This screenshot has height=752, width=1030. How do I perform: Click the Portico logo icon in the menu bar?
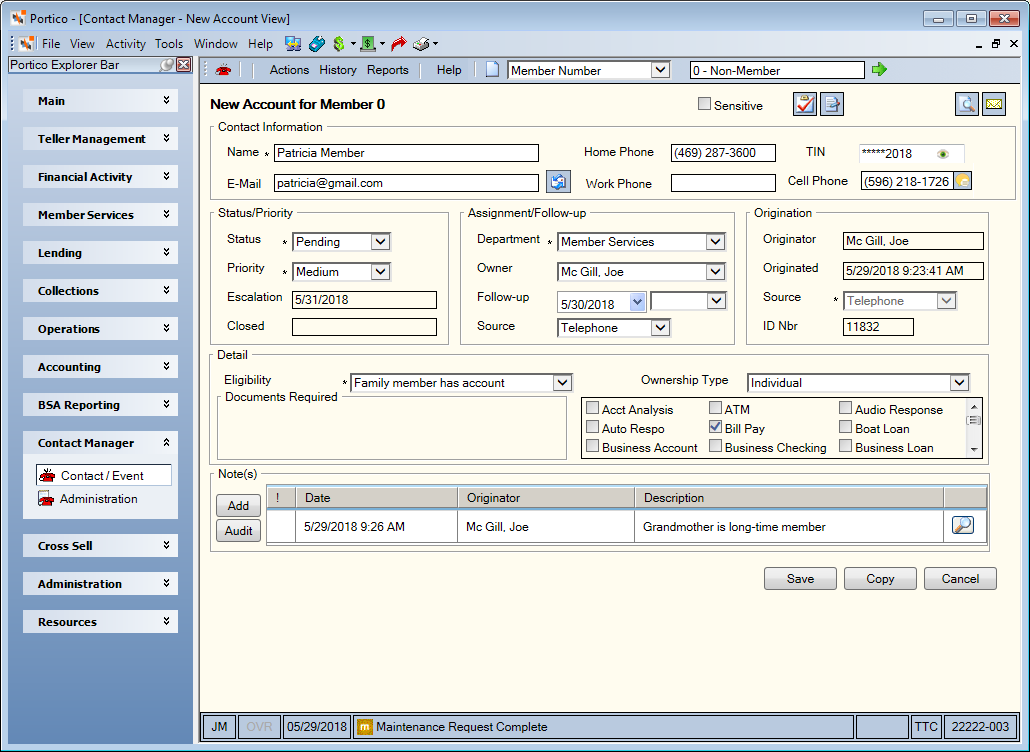point(26,44)
